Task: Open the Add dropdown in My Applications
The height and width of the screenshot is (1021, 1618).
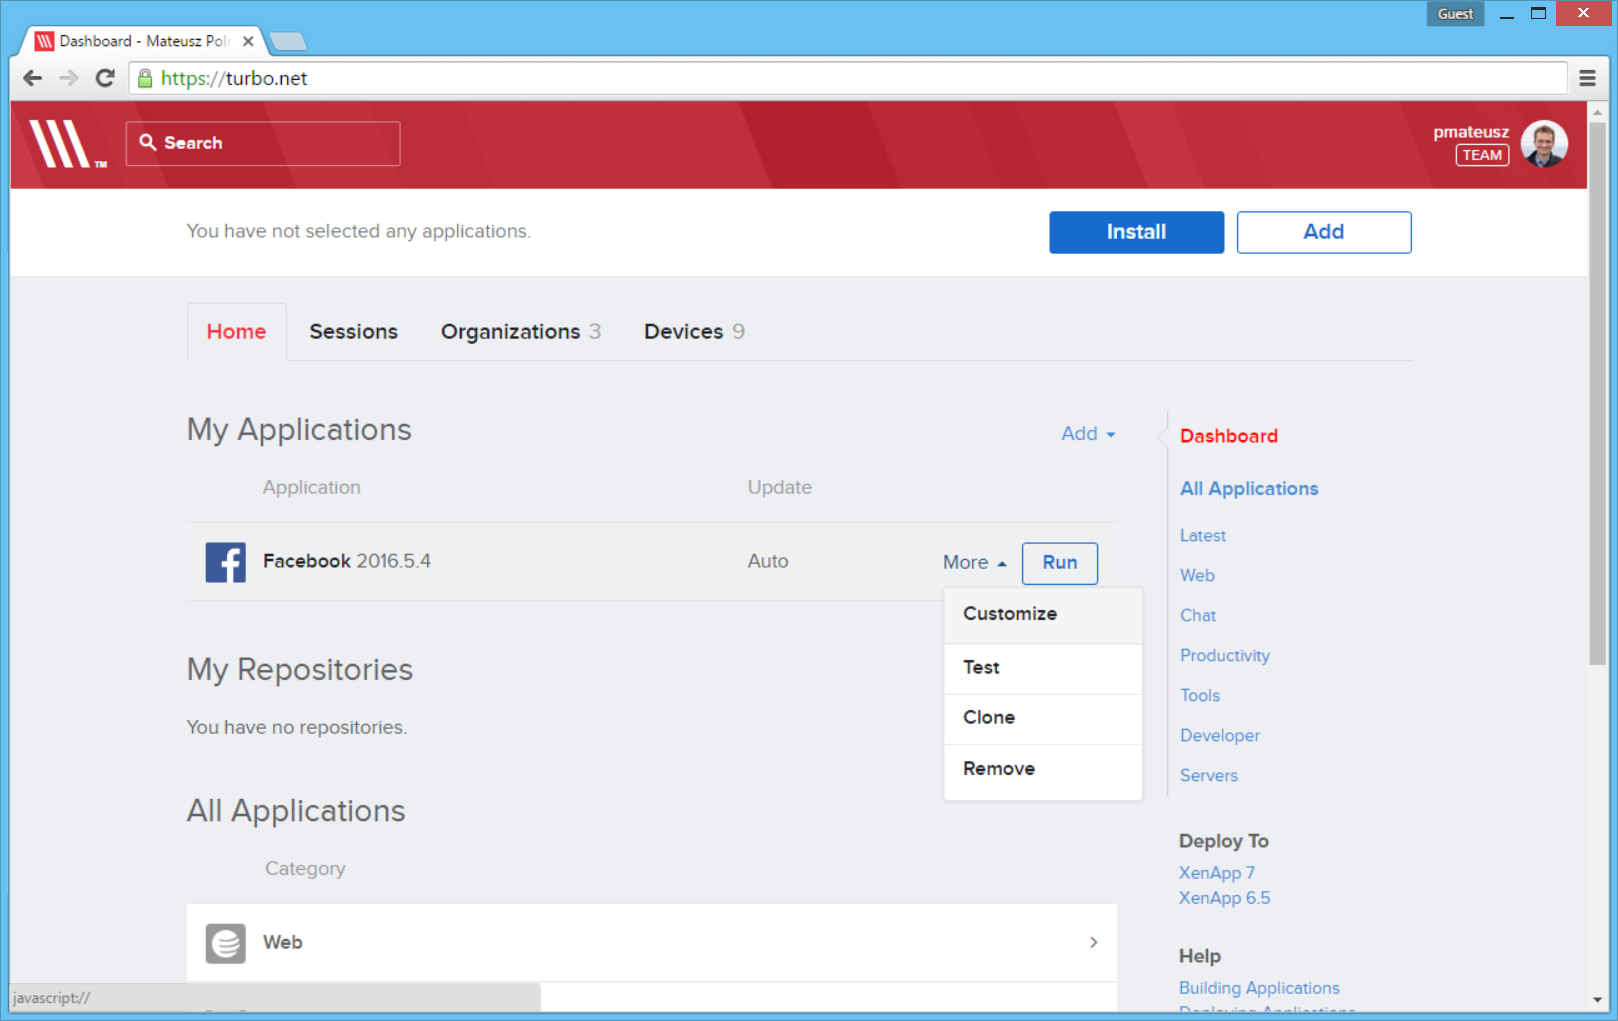Action: click(x=1087, y=434)
